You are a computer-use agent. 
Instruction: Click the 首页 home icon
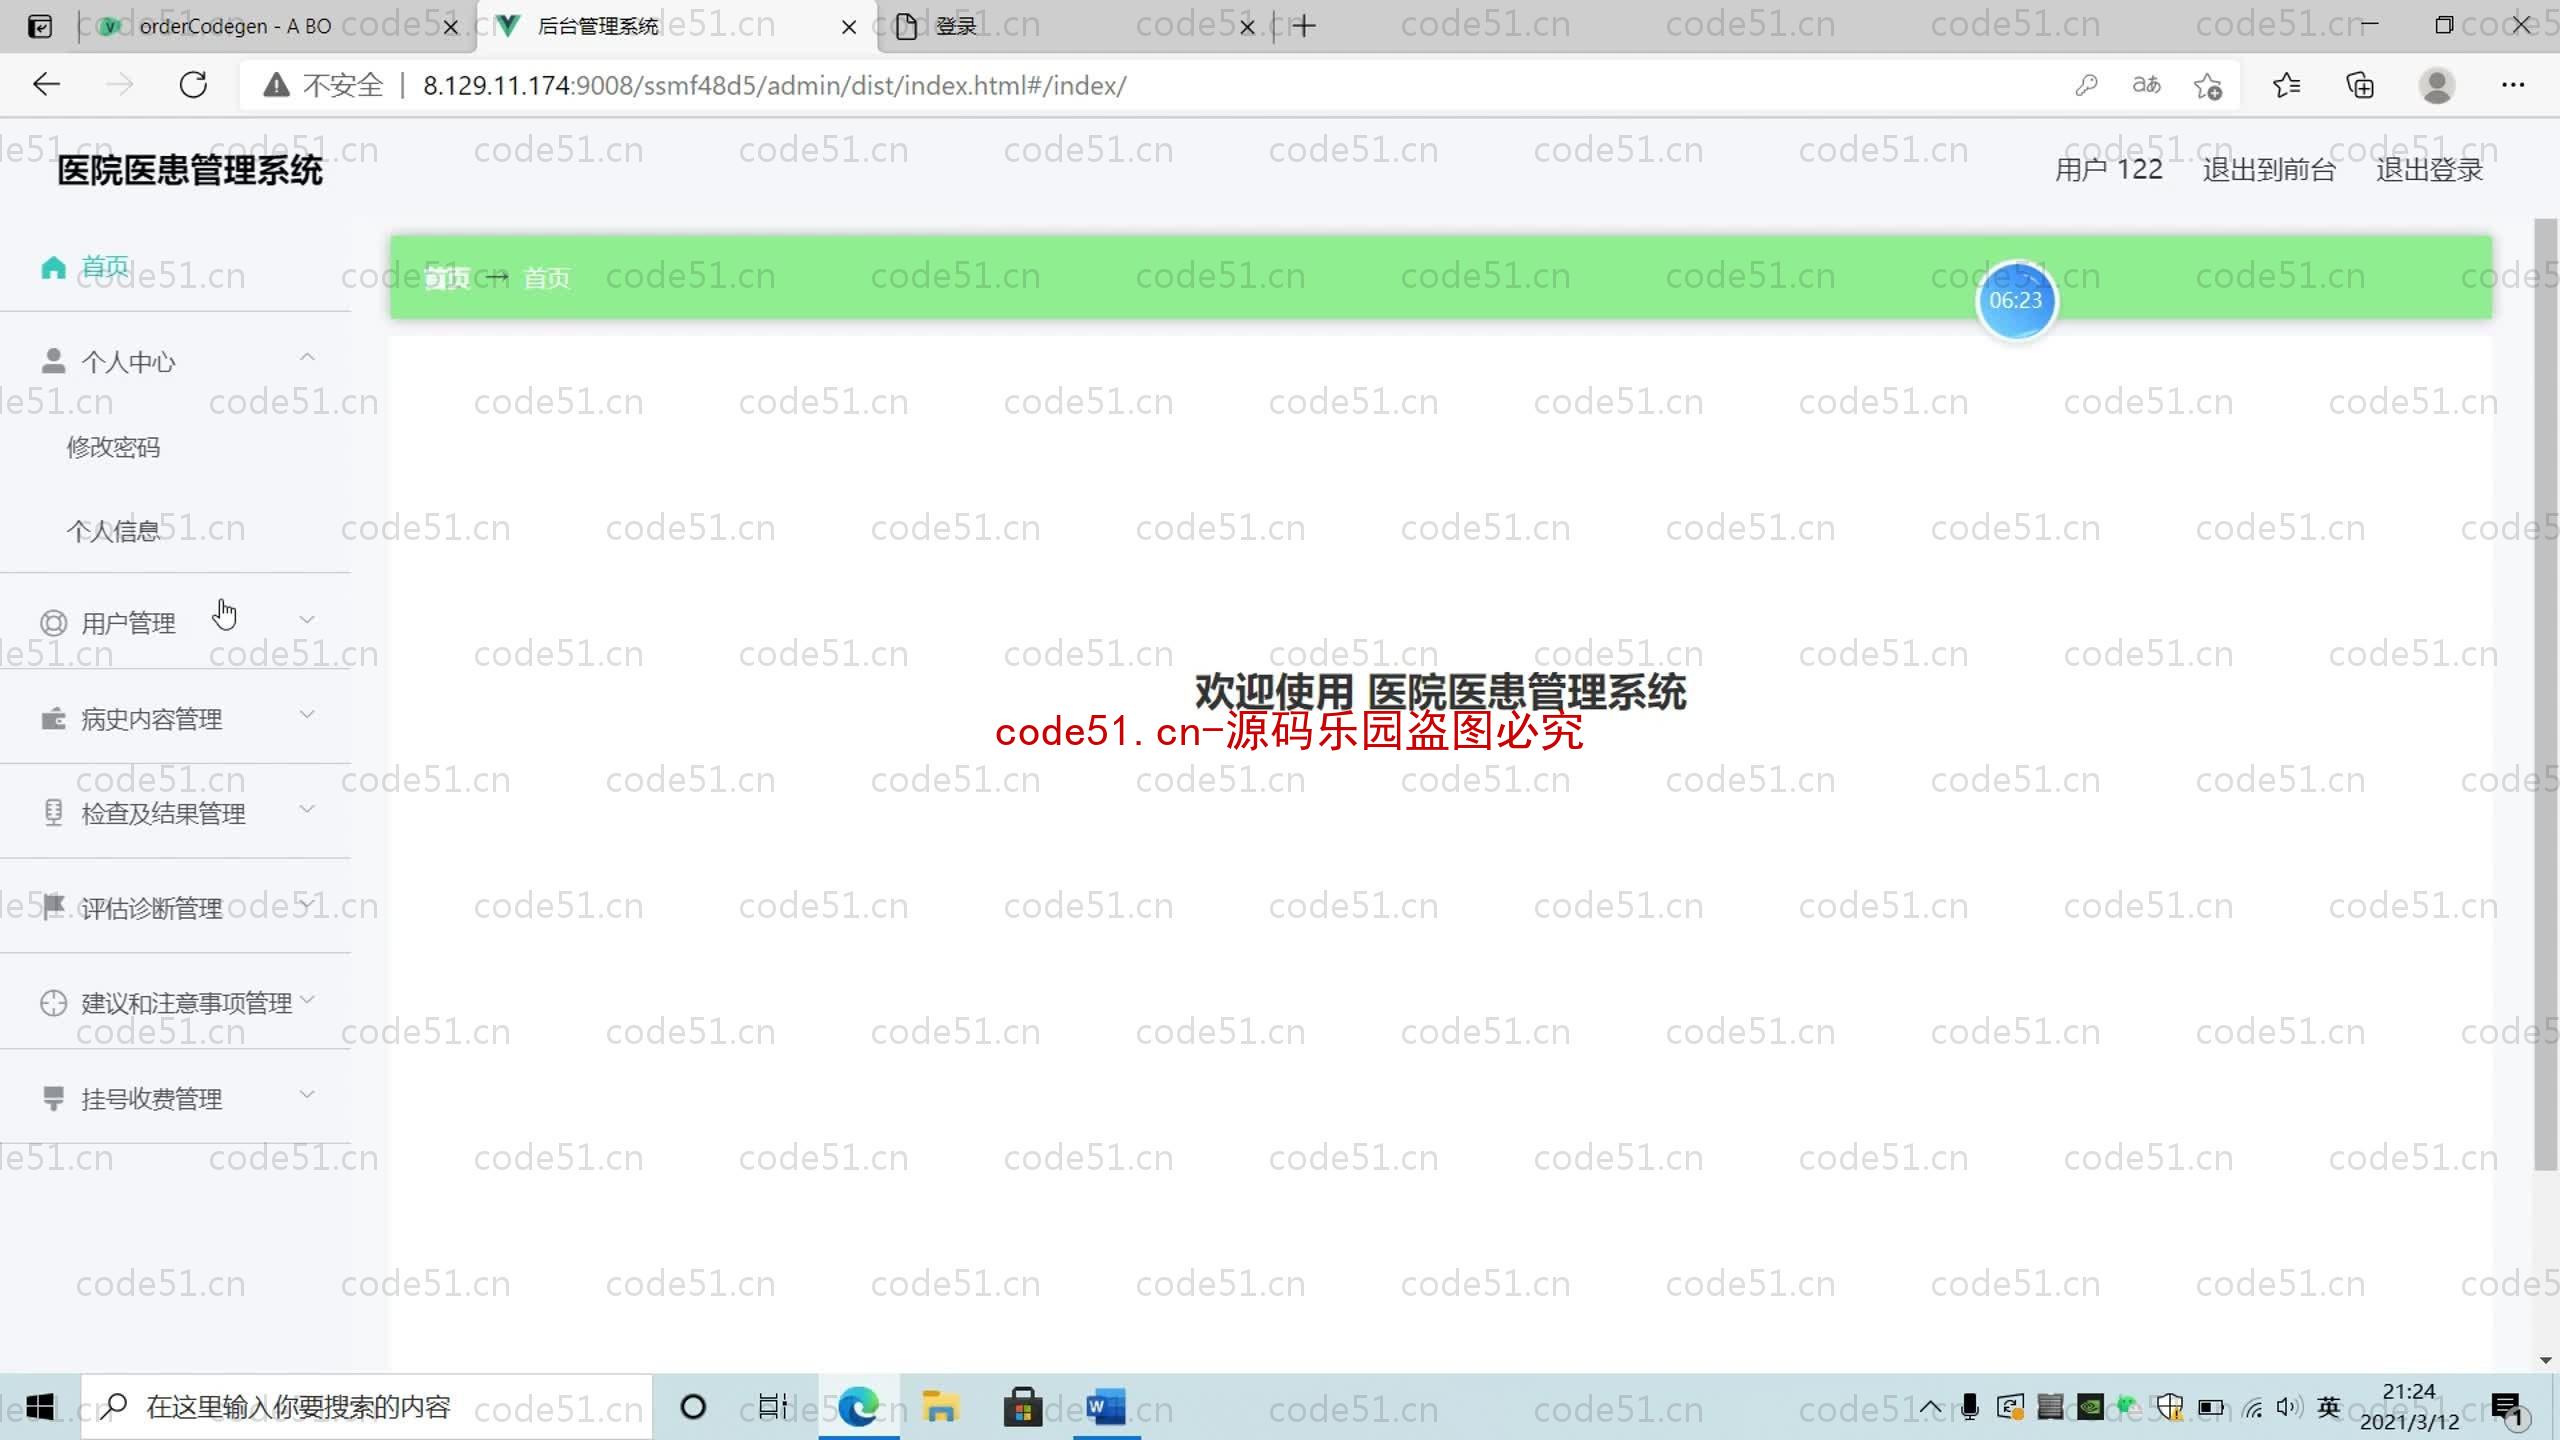pyautogui.click(x=53, y=265)
